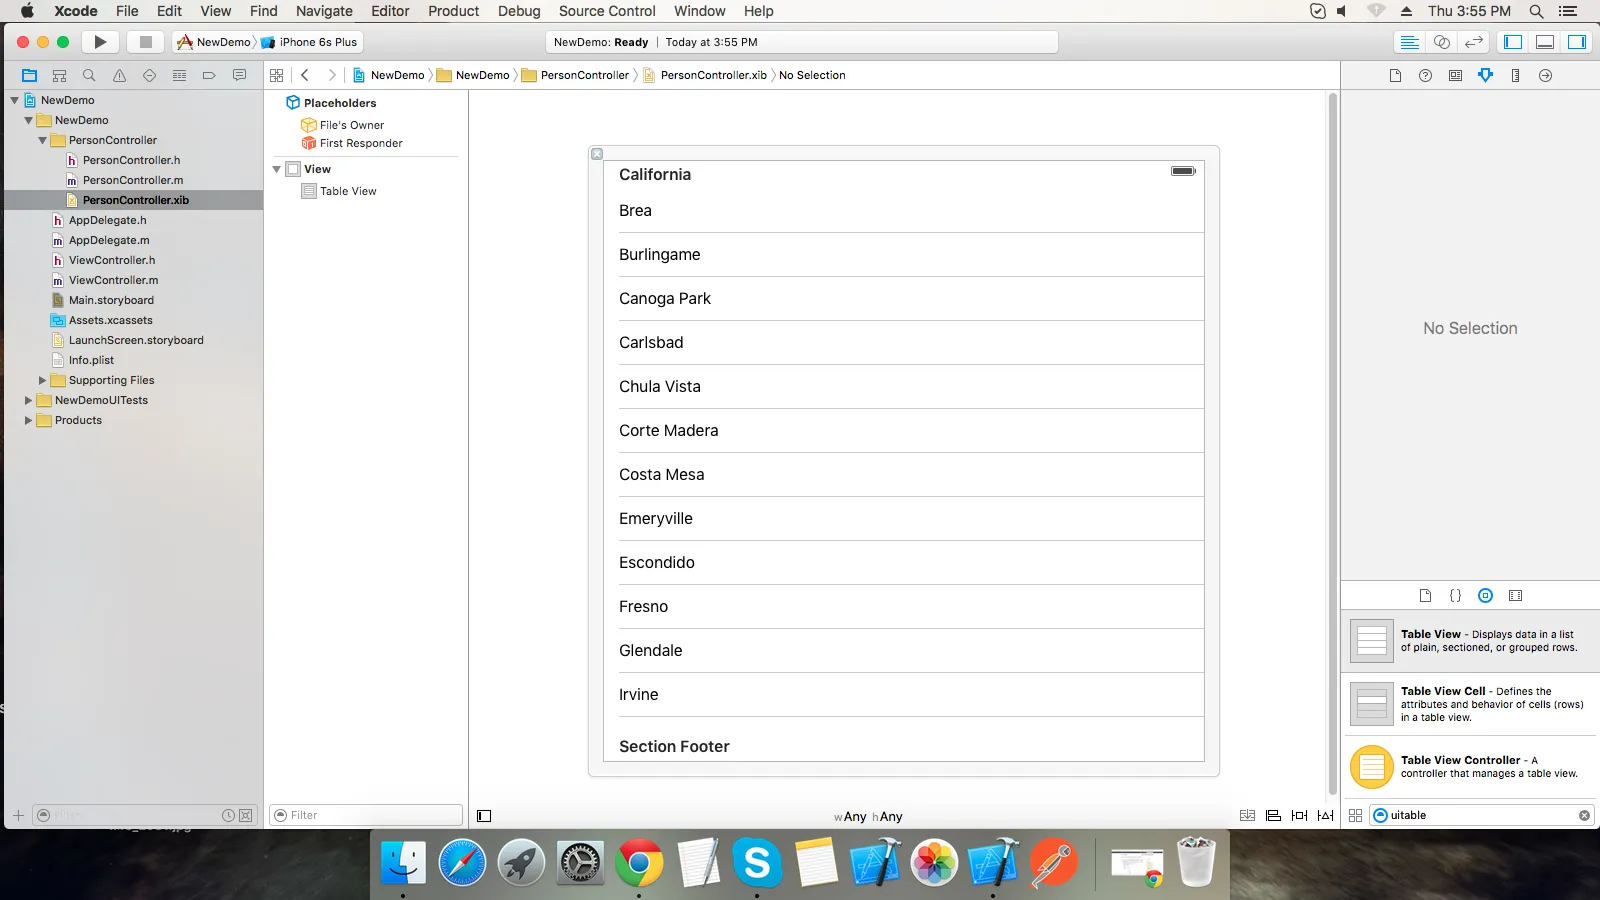The width and height of the screenshot is (1600, 900).
Task: Open the Connections inspector
Action: 1545,75
